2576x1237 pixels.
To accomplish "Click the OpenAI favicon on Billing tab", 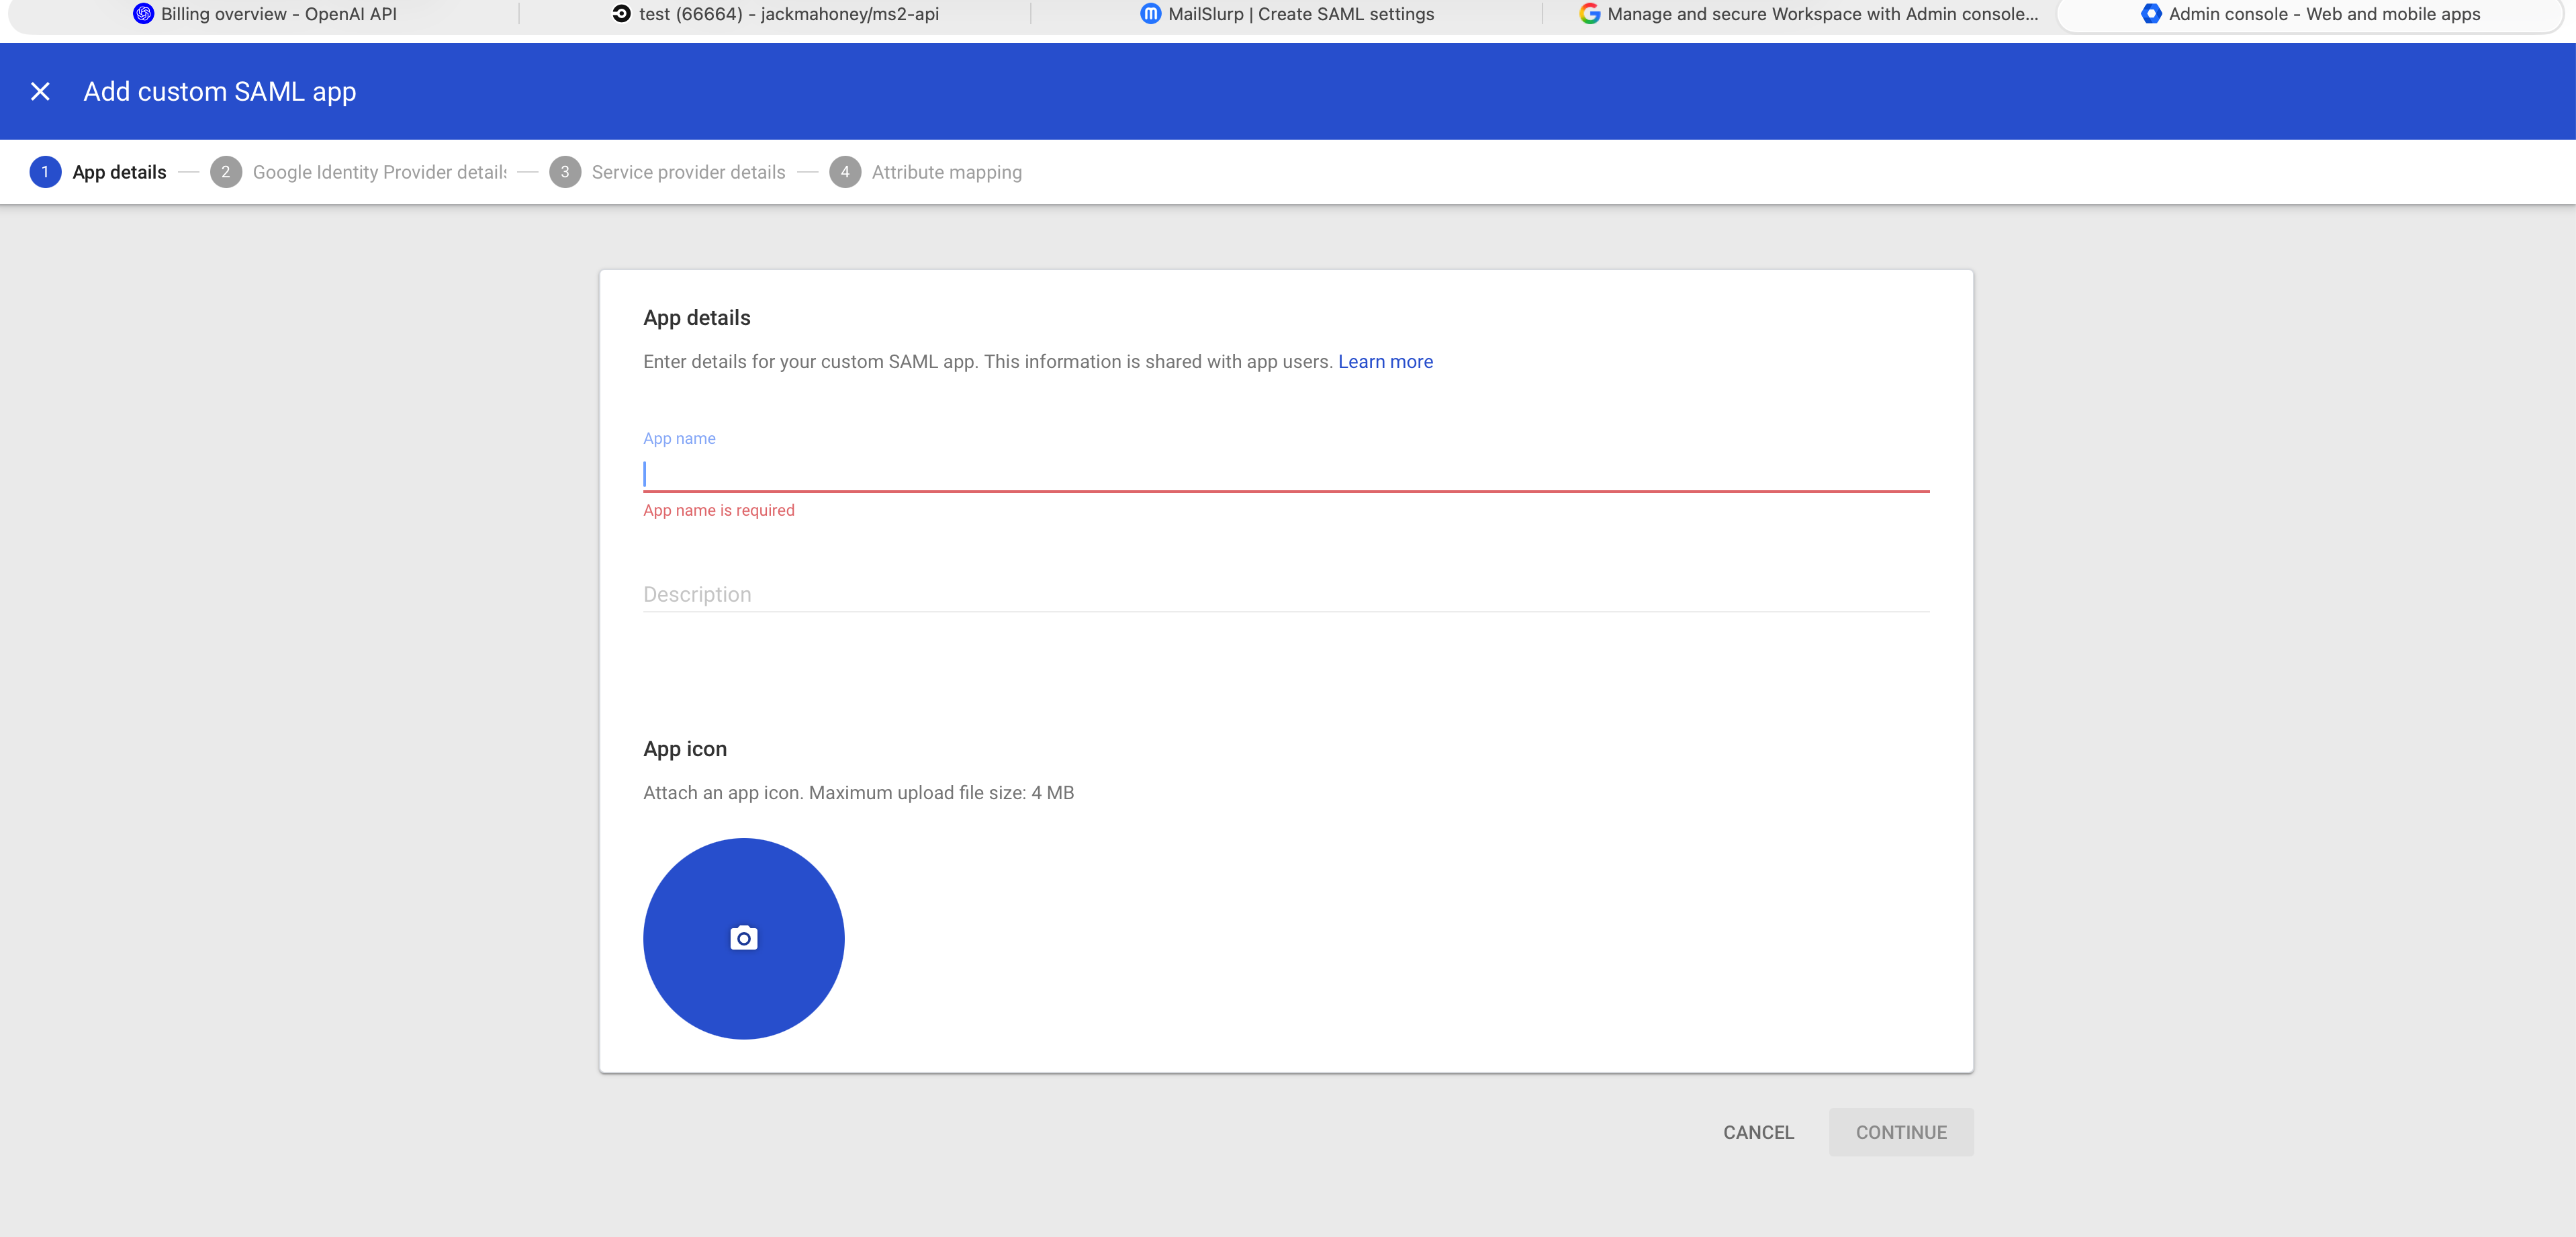I will [143, 14].
